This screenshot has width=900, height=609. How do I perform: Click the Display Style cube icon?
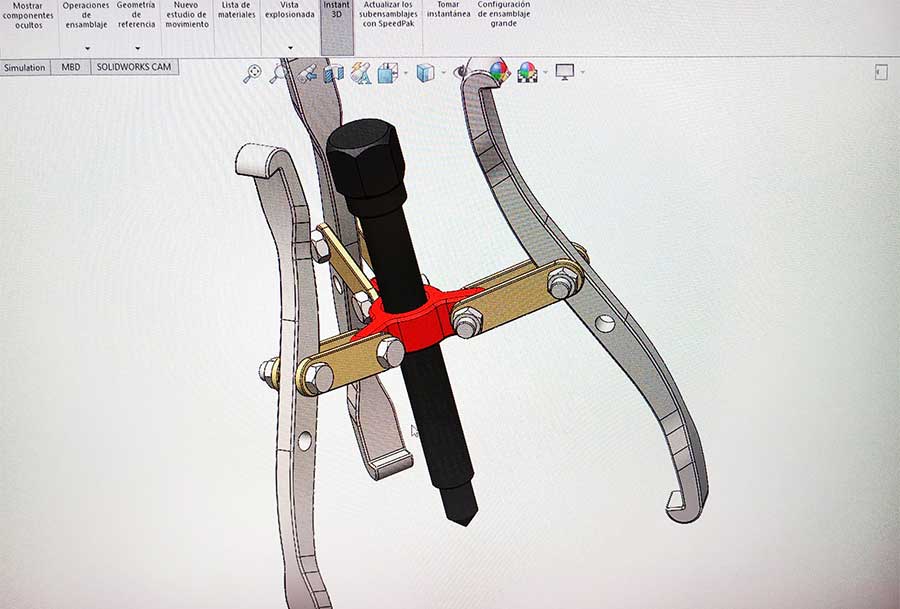coord(425,72)
